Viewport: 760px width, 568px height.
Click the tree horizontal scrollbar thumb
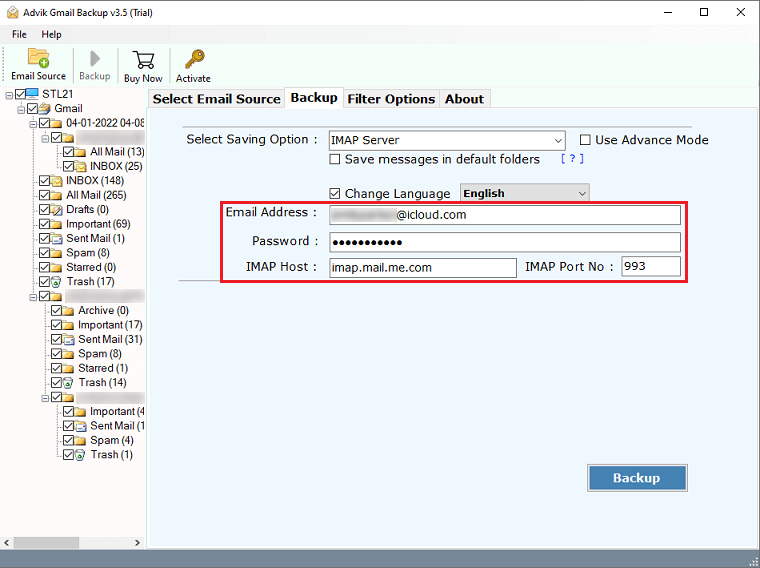click(47, 543)
